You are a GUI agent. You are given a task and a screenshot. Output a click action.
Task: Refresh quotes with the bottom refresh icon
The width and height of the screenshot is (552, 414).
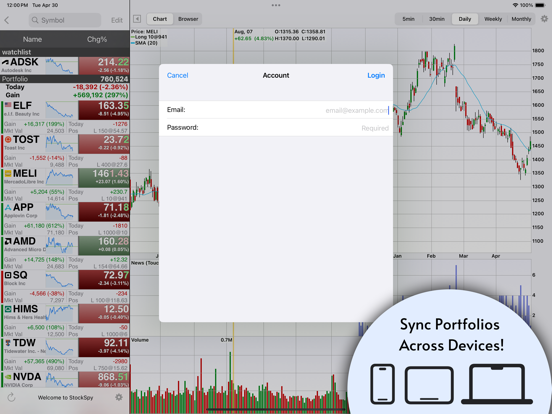point(11,397)
